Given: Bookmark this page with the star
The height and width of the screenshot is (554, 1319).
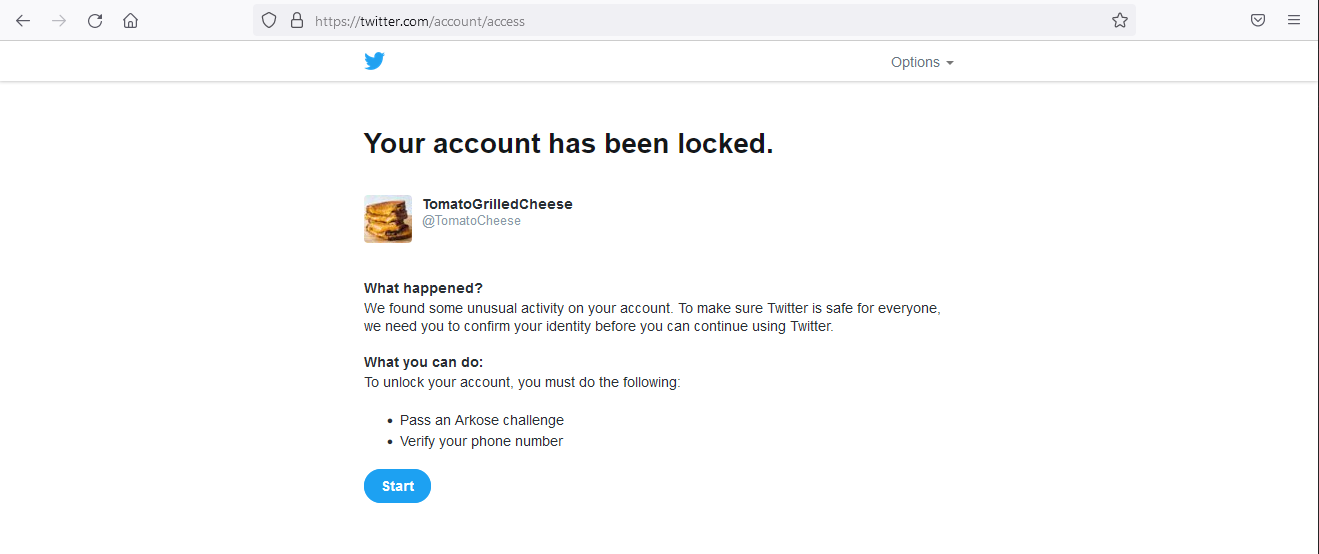Looking at the screenshot, I should (x=1120, y=20).
